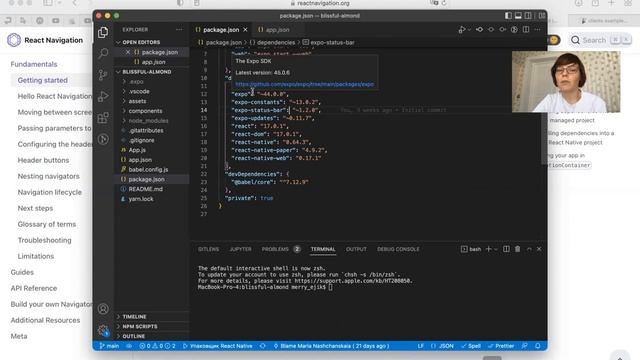Click the Prettier status bar item
The image size is (640, 360).
[501, 346]
